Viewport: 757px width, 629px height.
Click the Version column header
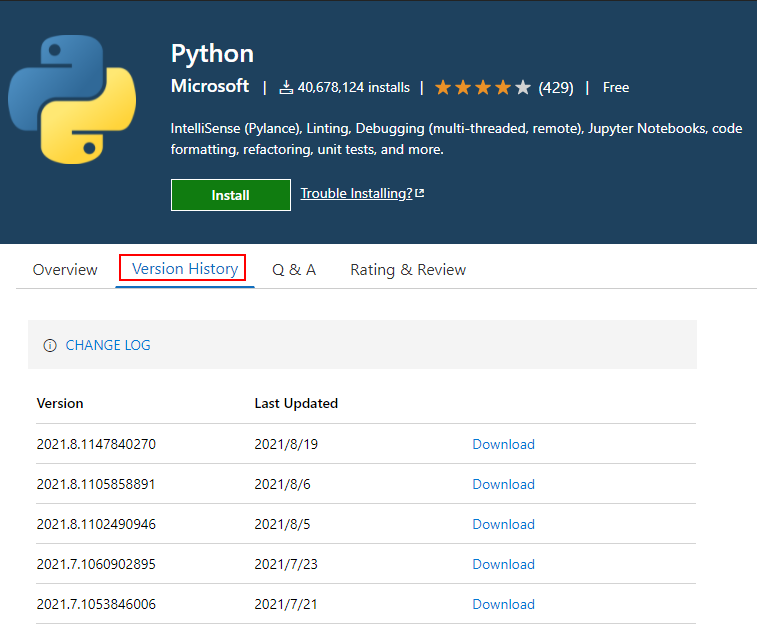[x=60, y=404]
